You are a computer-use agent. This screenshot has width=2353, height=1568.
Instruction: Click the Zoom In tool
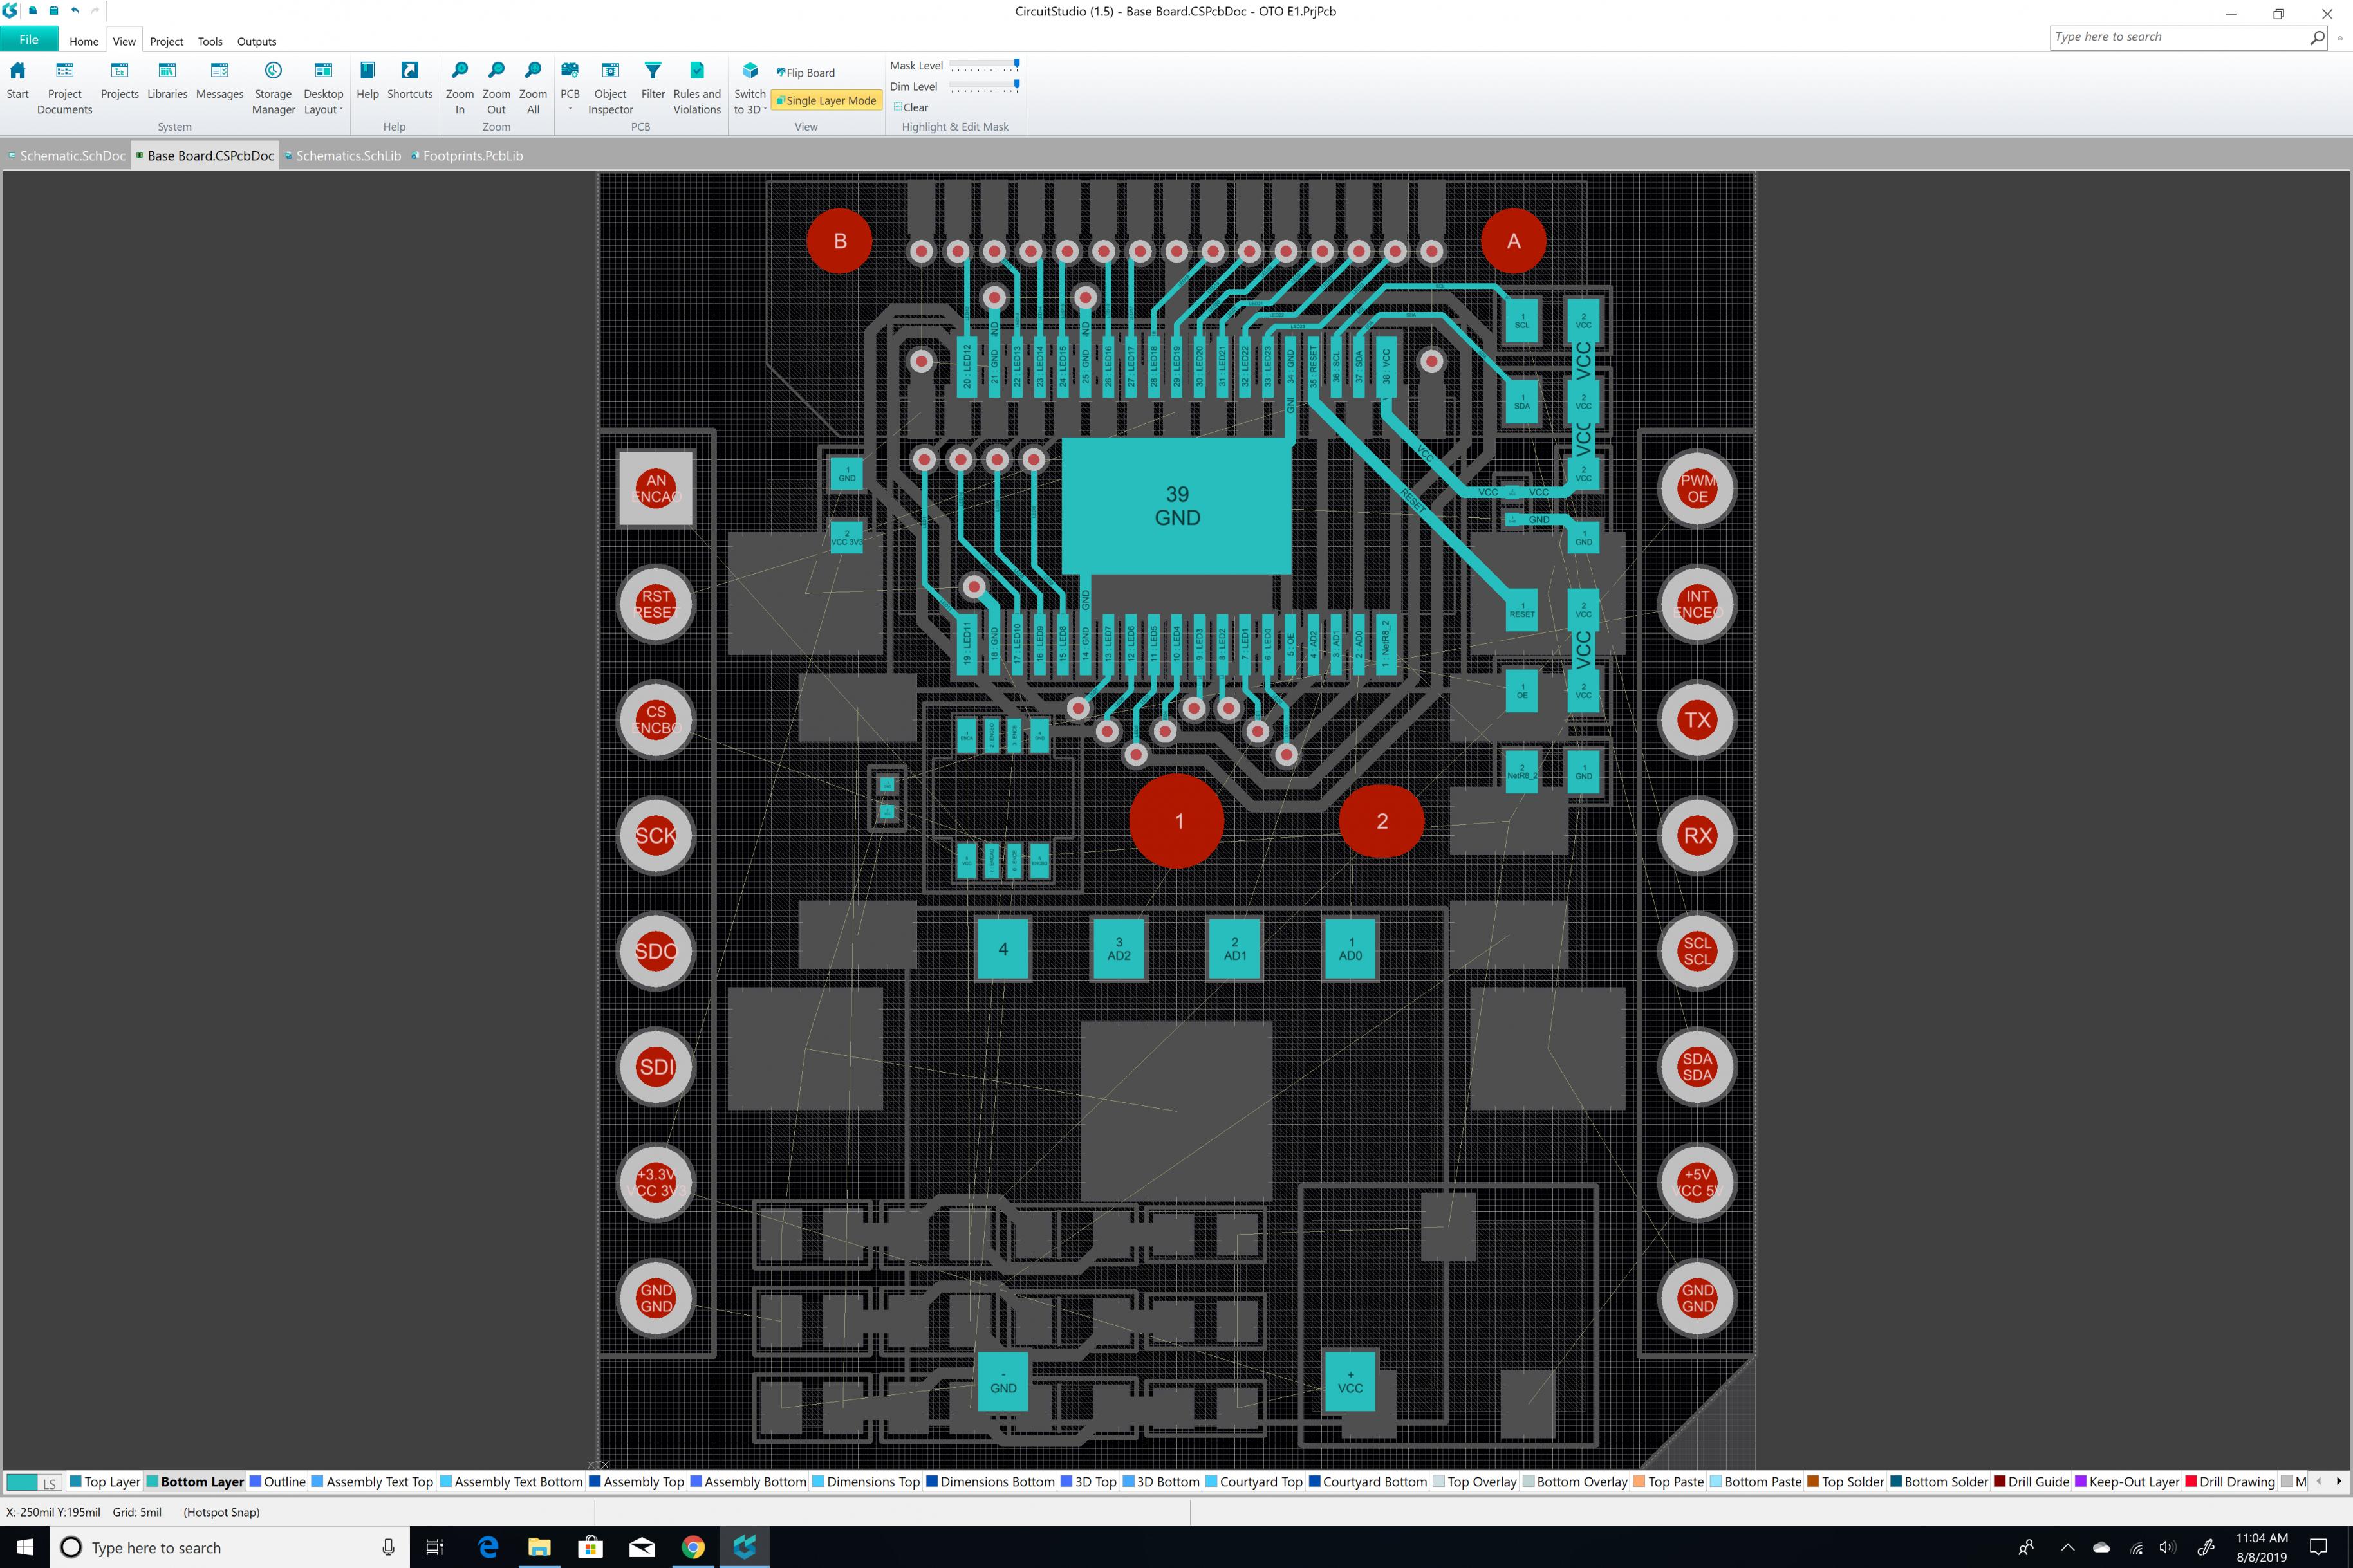459,88
